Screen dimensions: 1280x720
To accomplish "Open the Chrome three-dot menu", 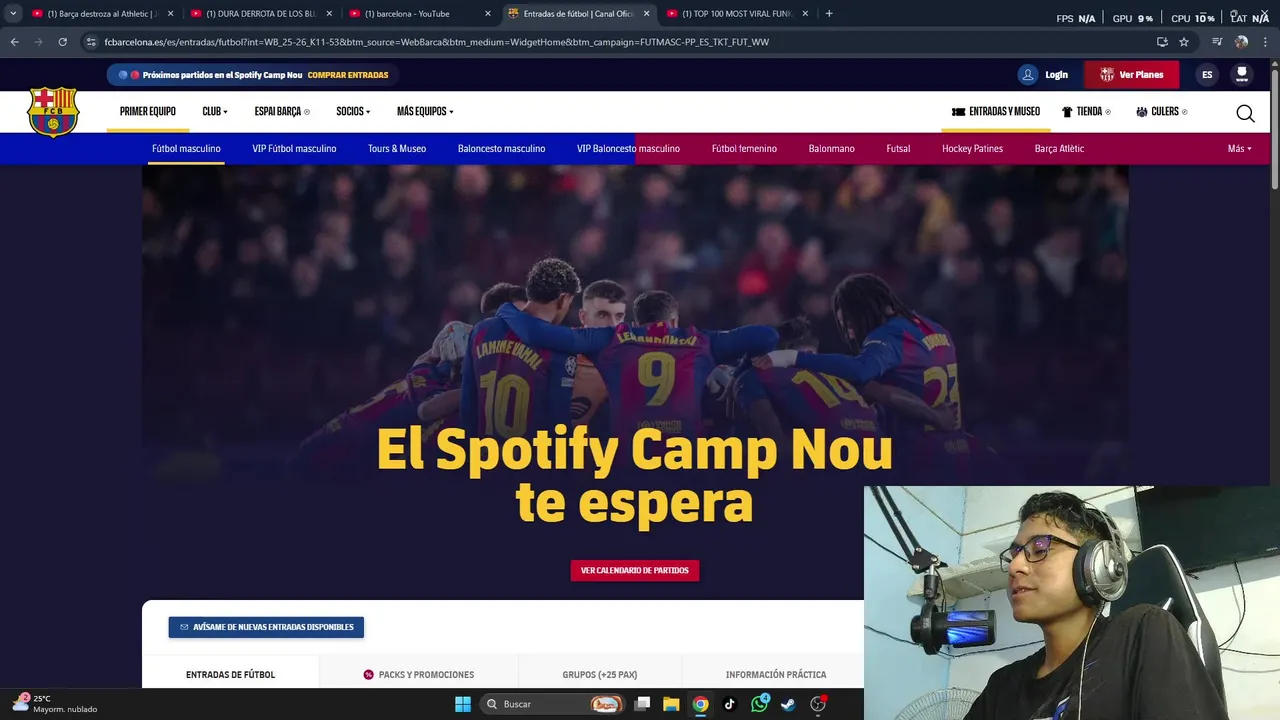I will [1265, 42].
